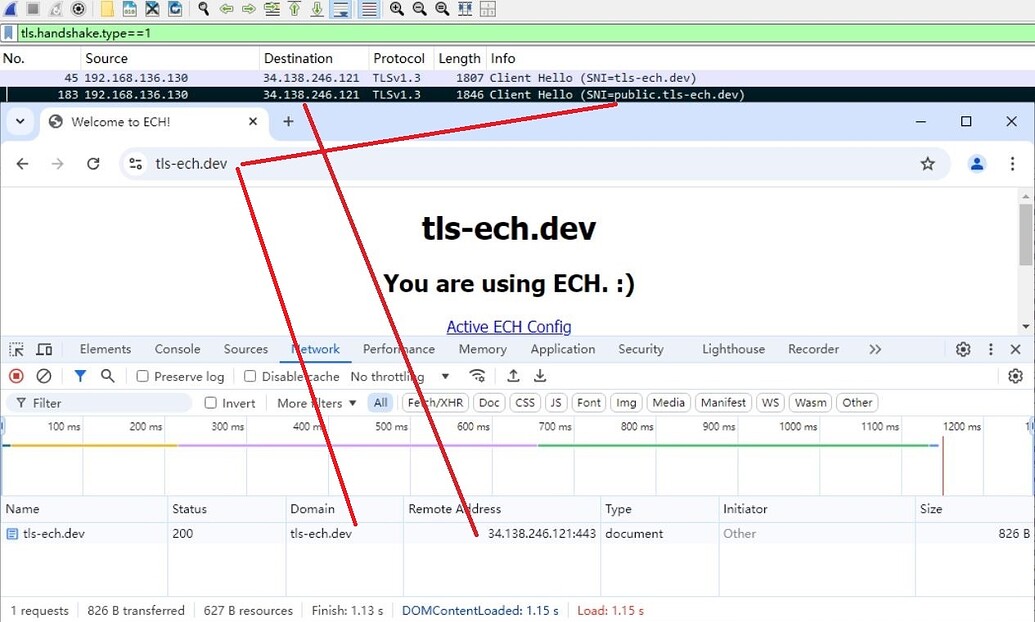The width and height of the screenshot is (1035, 622).
Task: Open the Active ECH Config link
Action: tap(509, 327)
